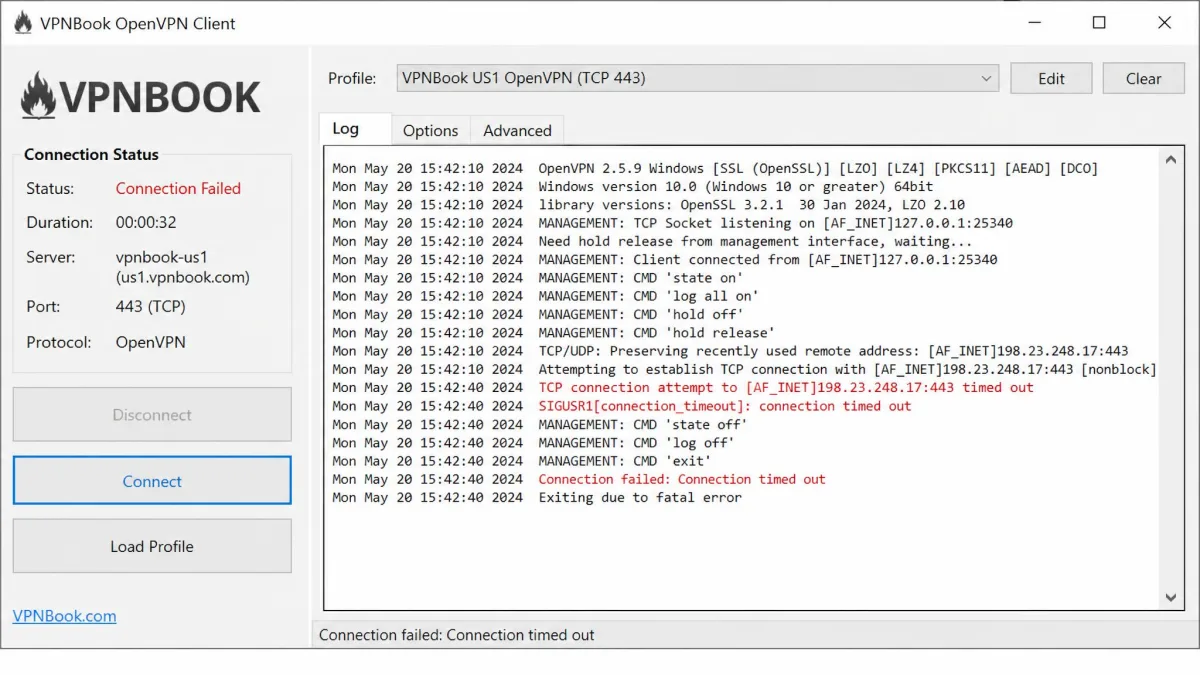
Task: Click the CMD 'state off' log line
Action: [541, 424]
